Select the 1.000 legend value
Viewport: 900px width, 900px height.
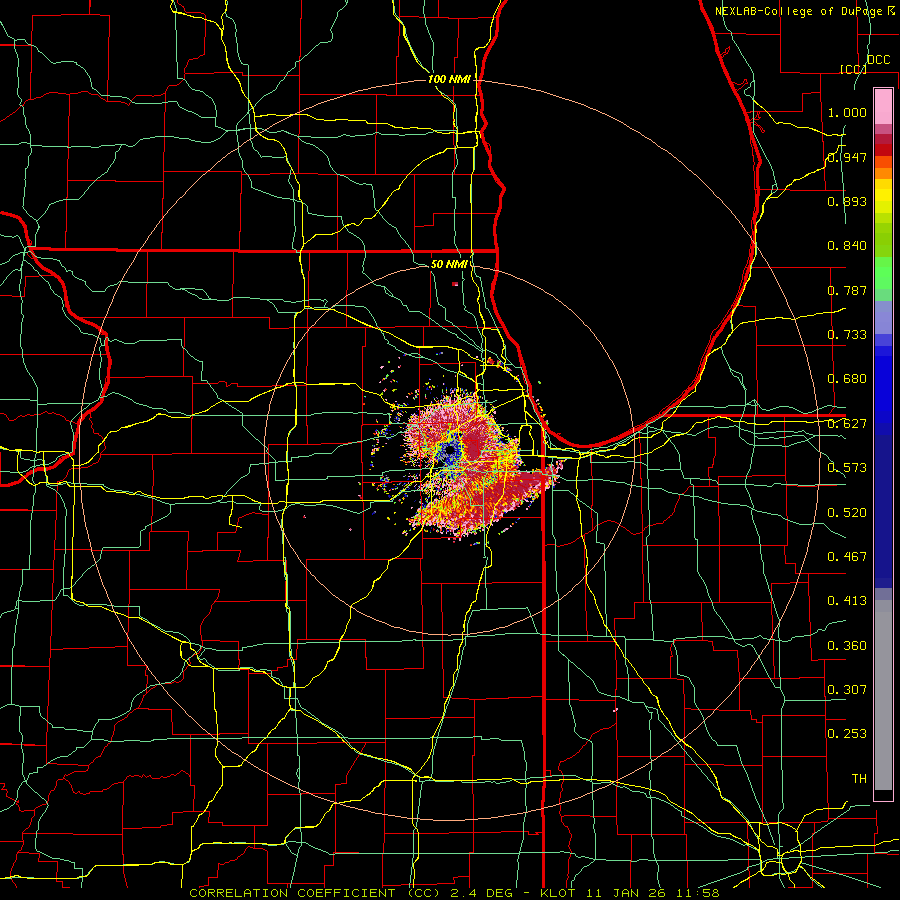point(847,112)
